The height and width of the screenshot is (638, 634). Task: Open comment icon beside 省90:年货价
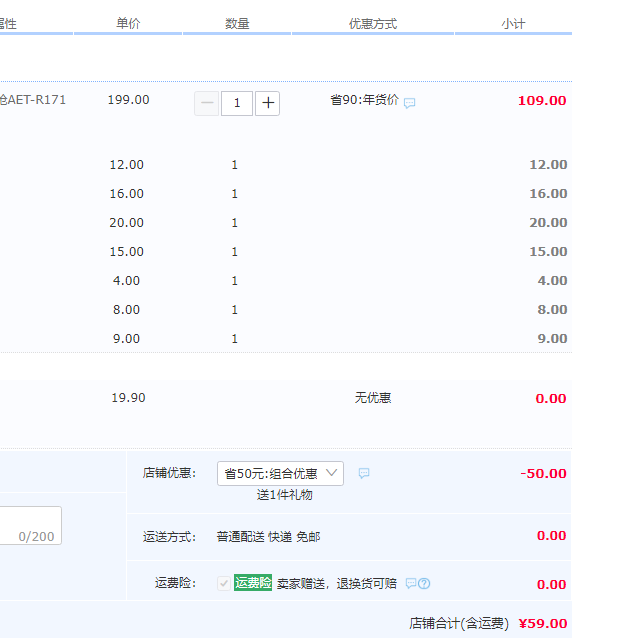tap(410, 103)
